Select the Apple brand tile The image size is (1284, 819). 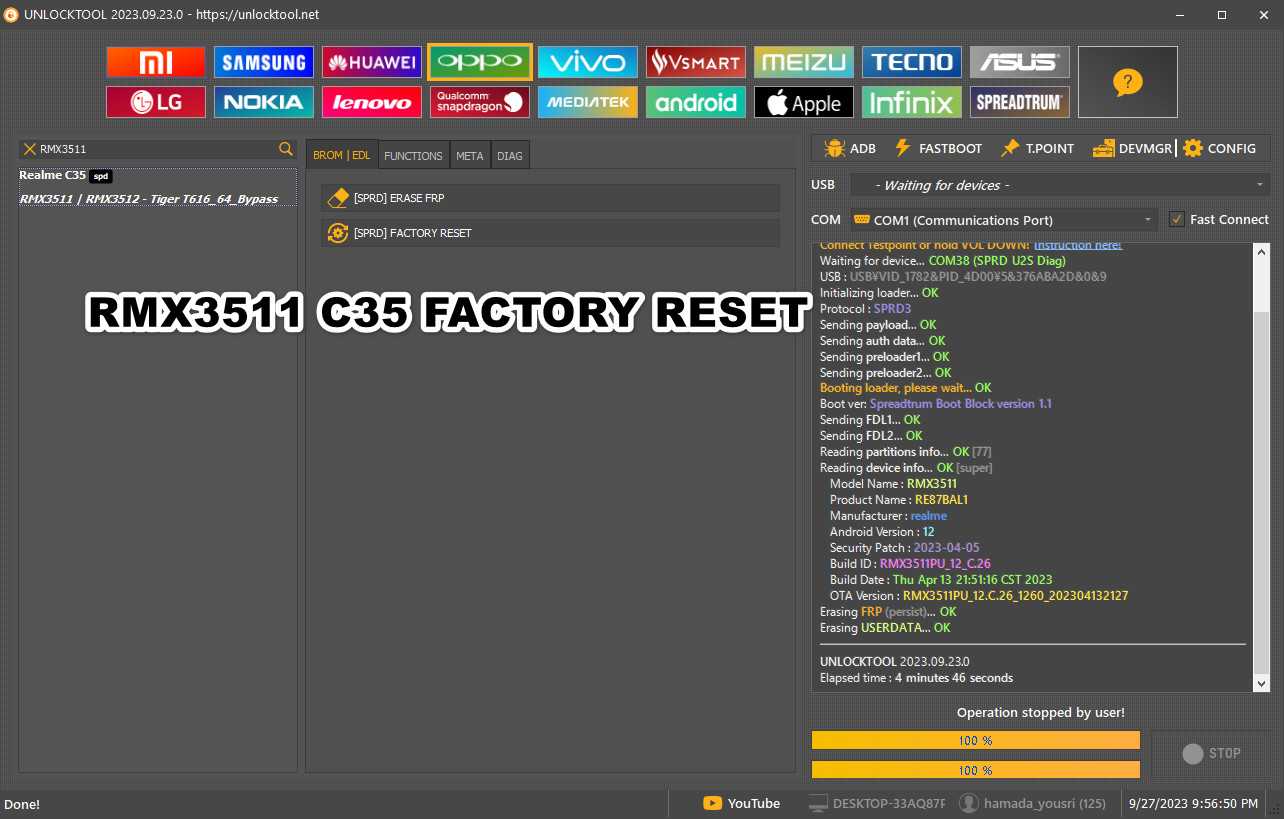804,102
